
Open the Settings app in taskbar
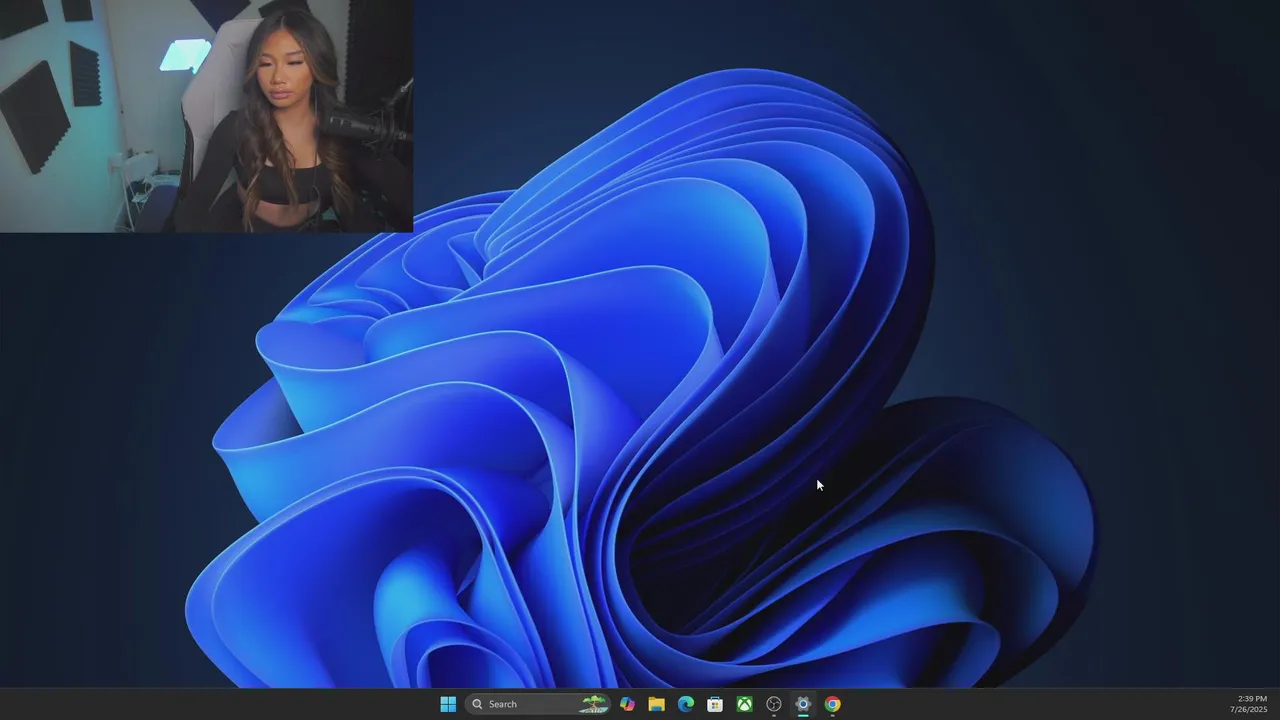[x=803, y=704]
